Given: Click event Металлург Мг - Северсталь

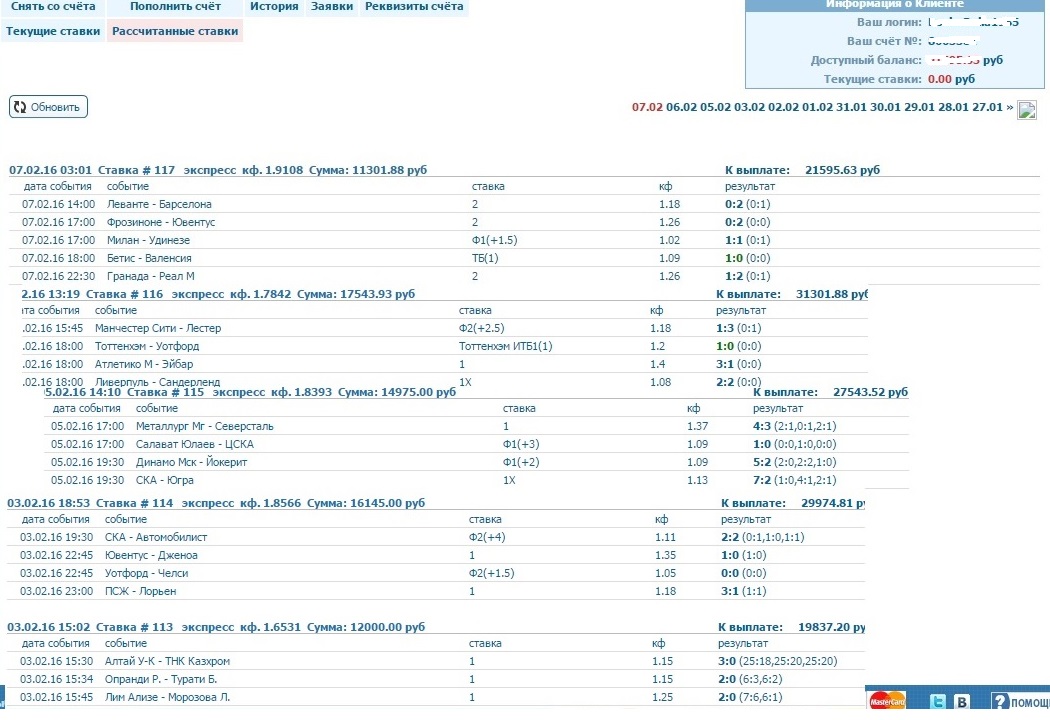Looking at the screenshot, I should tap(204, 426).
